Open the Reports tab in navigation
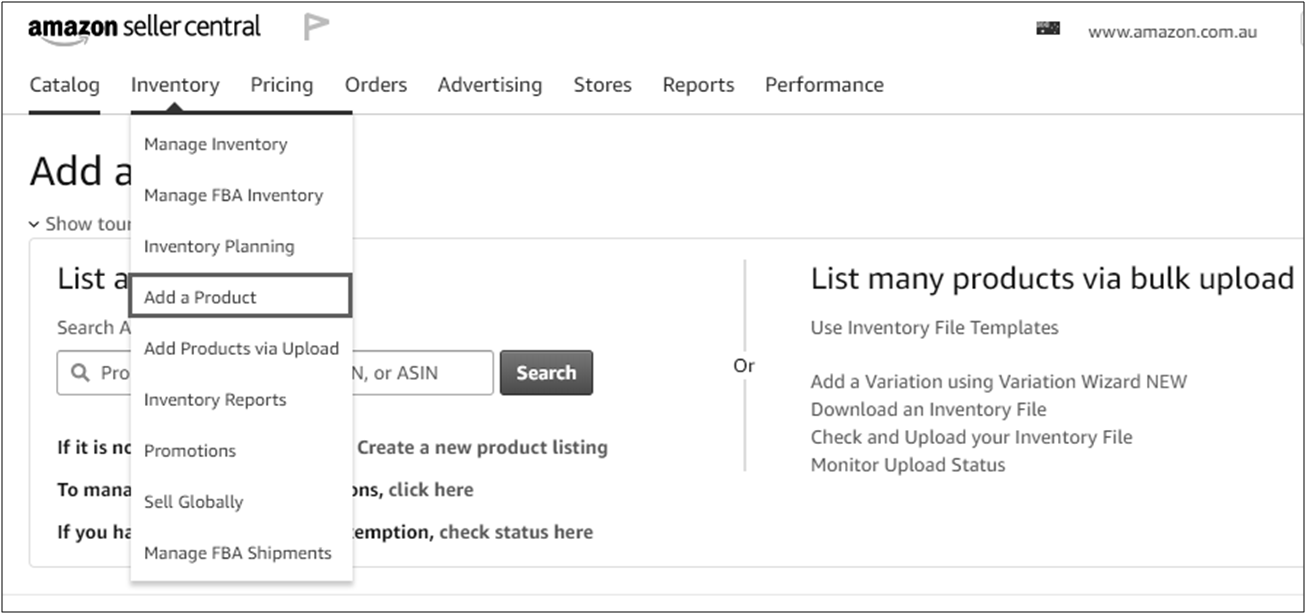 tap(698, 85)
